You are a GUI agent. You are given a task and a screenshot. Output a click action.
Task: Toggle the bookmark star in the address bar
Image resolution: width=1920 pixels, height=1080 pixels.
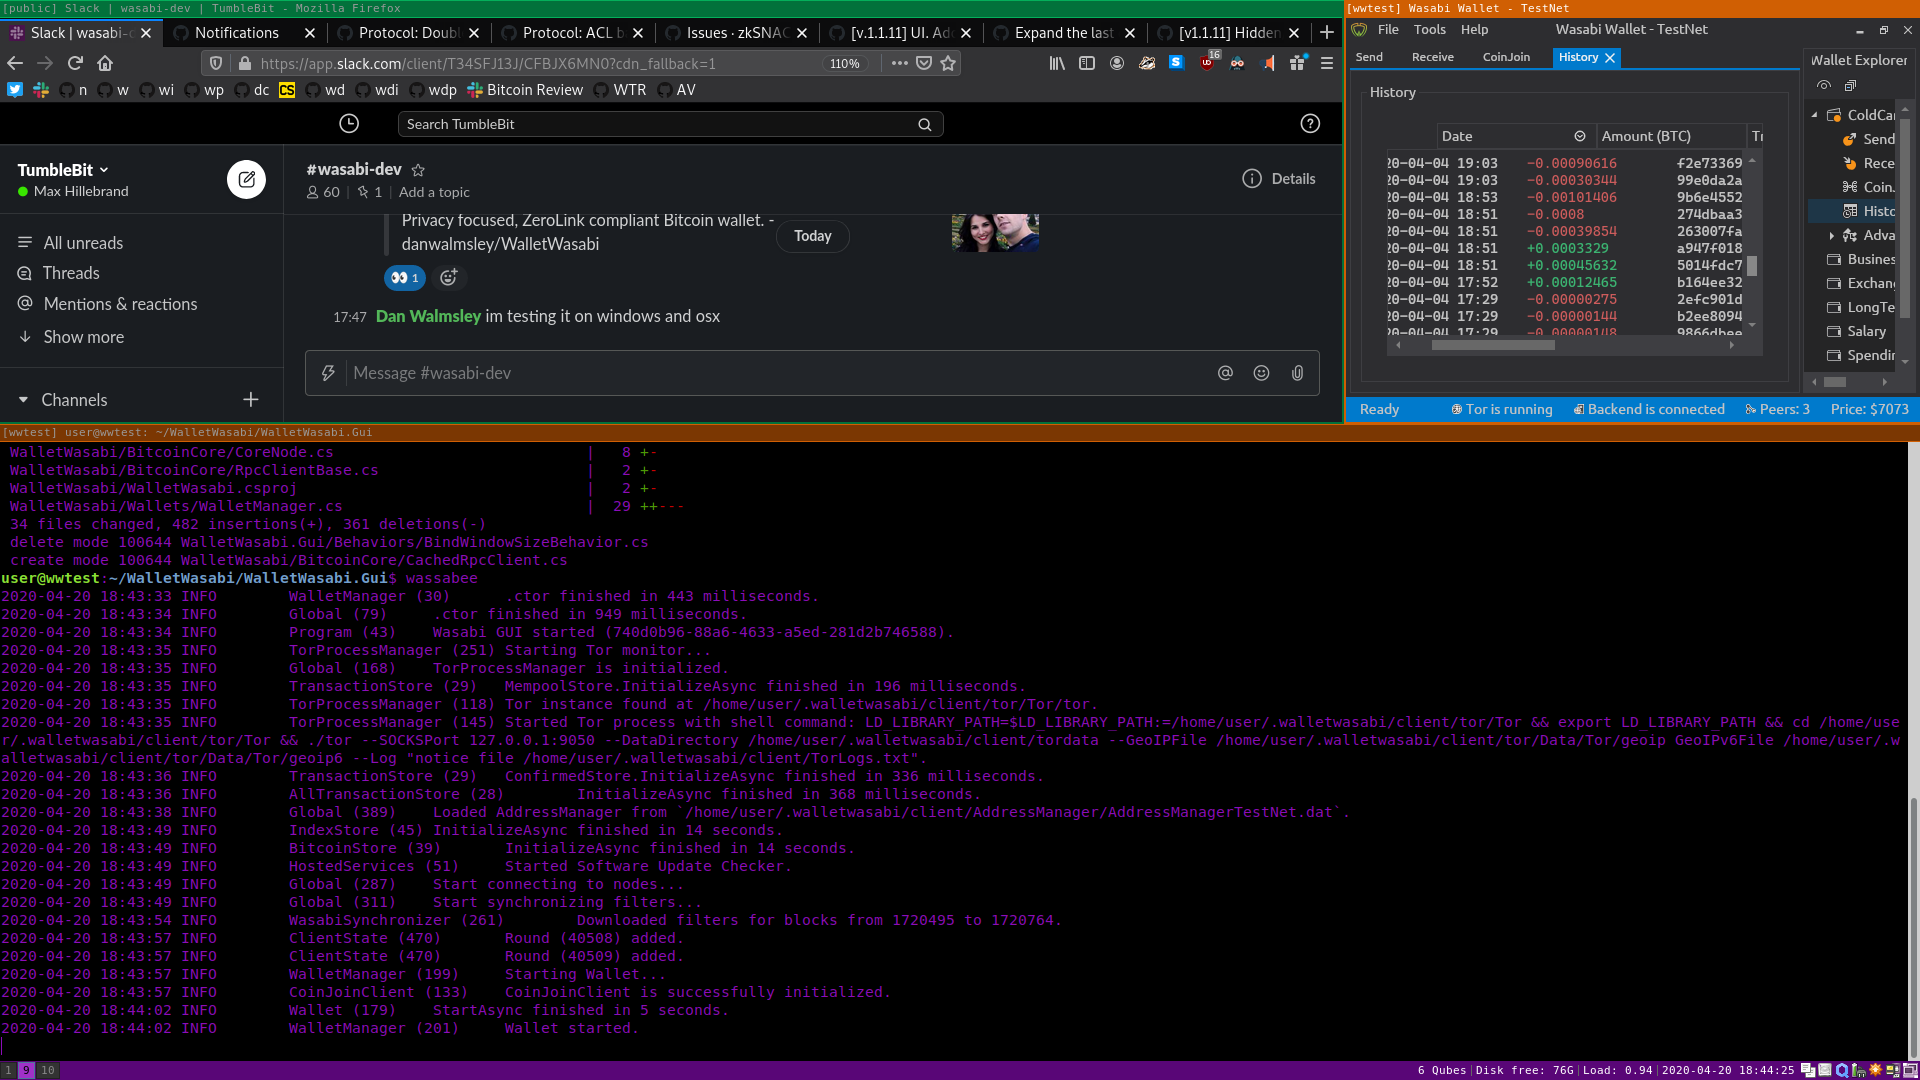click(x=948, y=63)
